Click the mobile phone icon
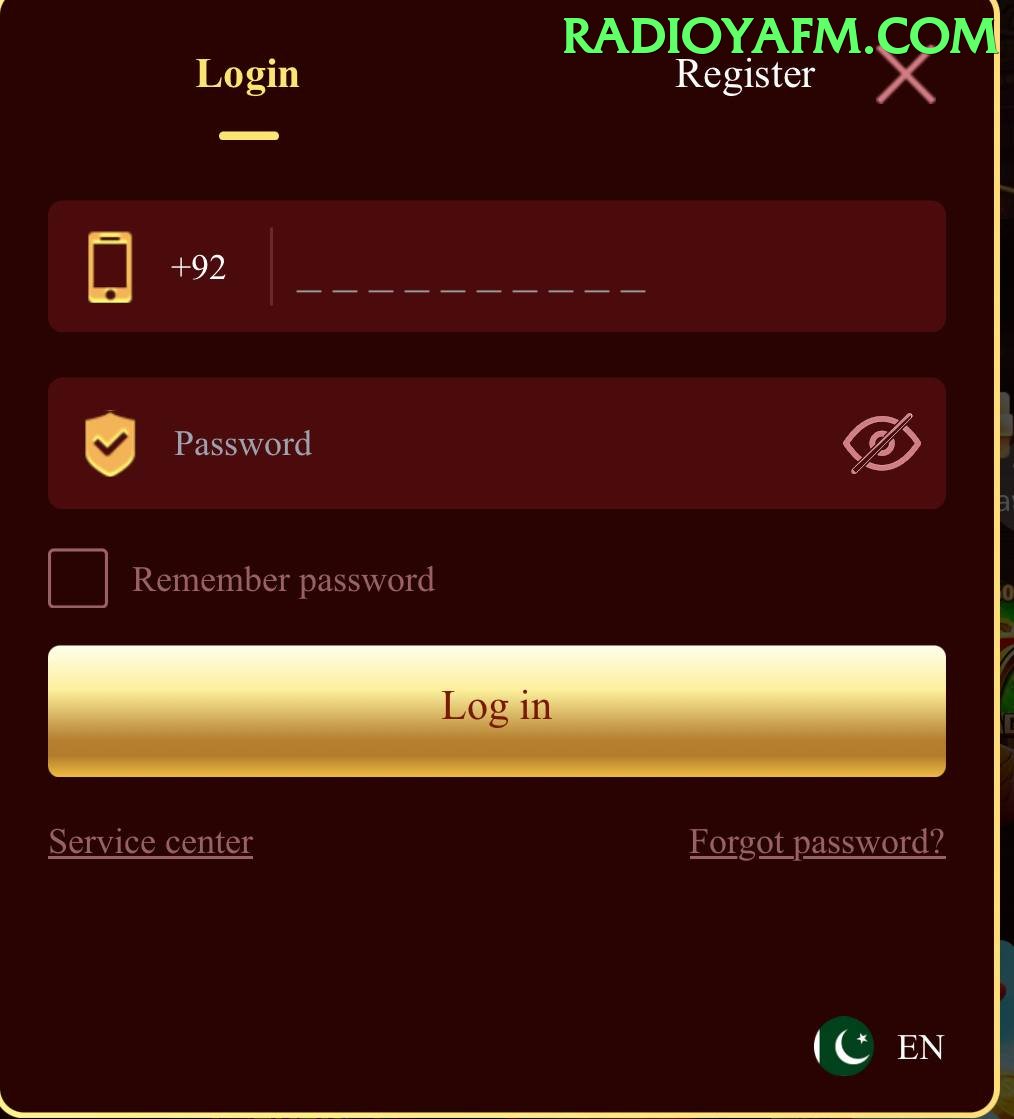 110,267
